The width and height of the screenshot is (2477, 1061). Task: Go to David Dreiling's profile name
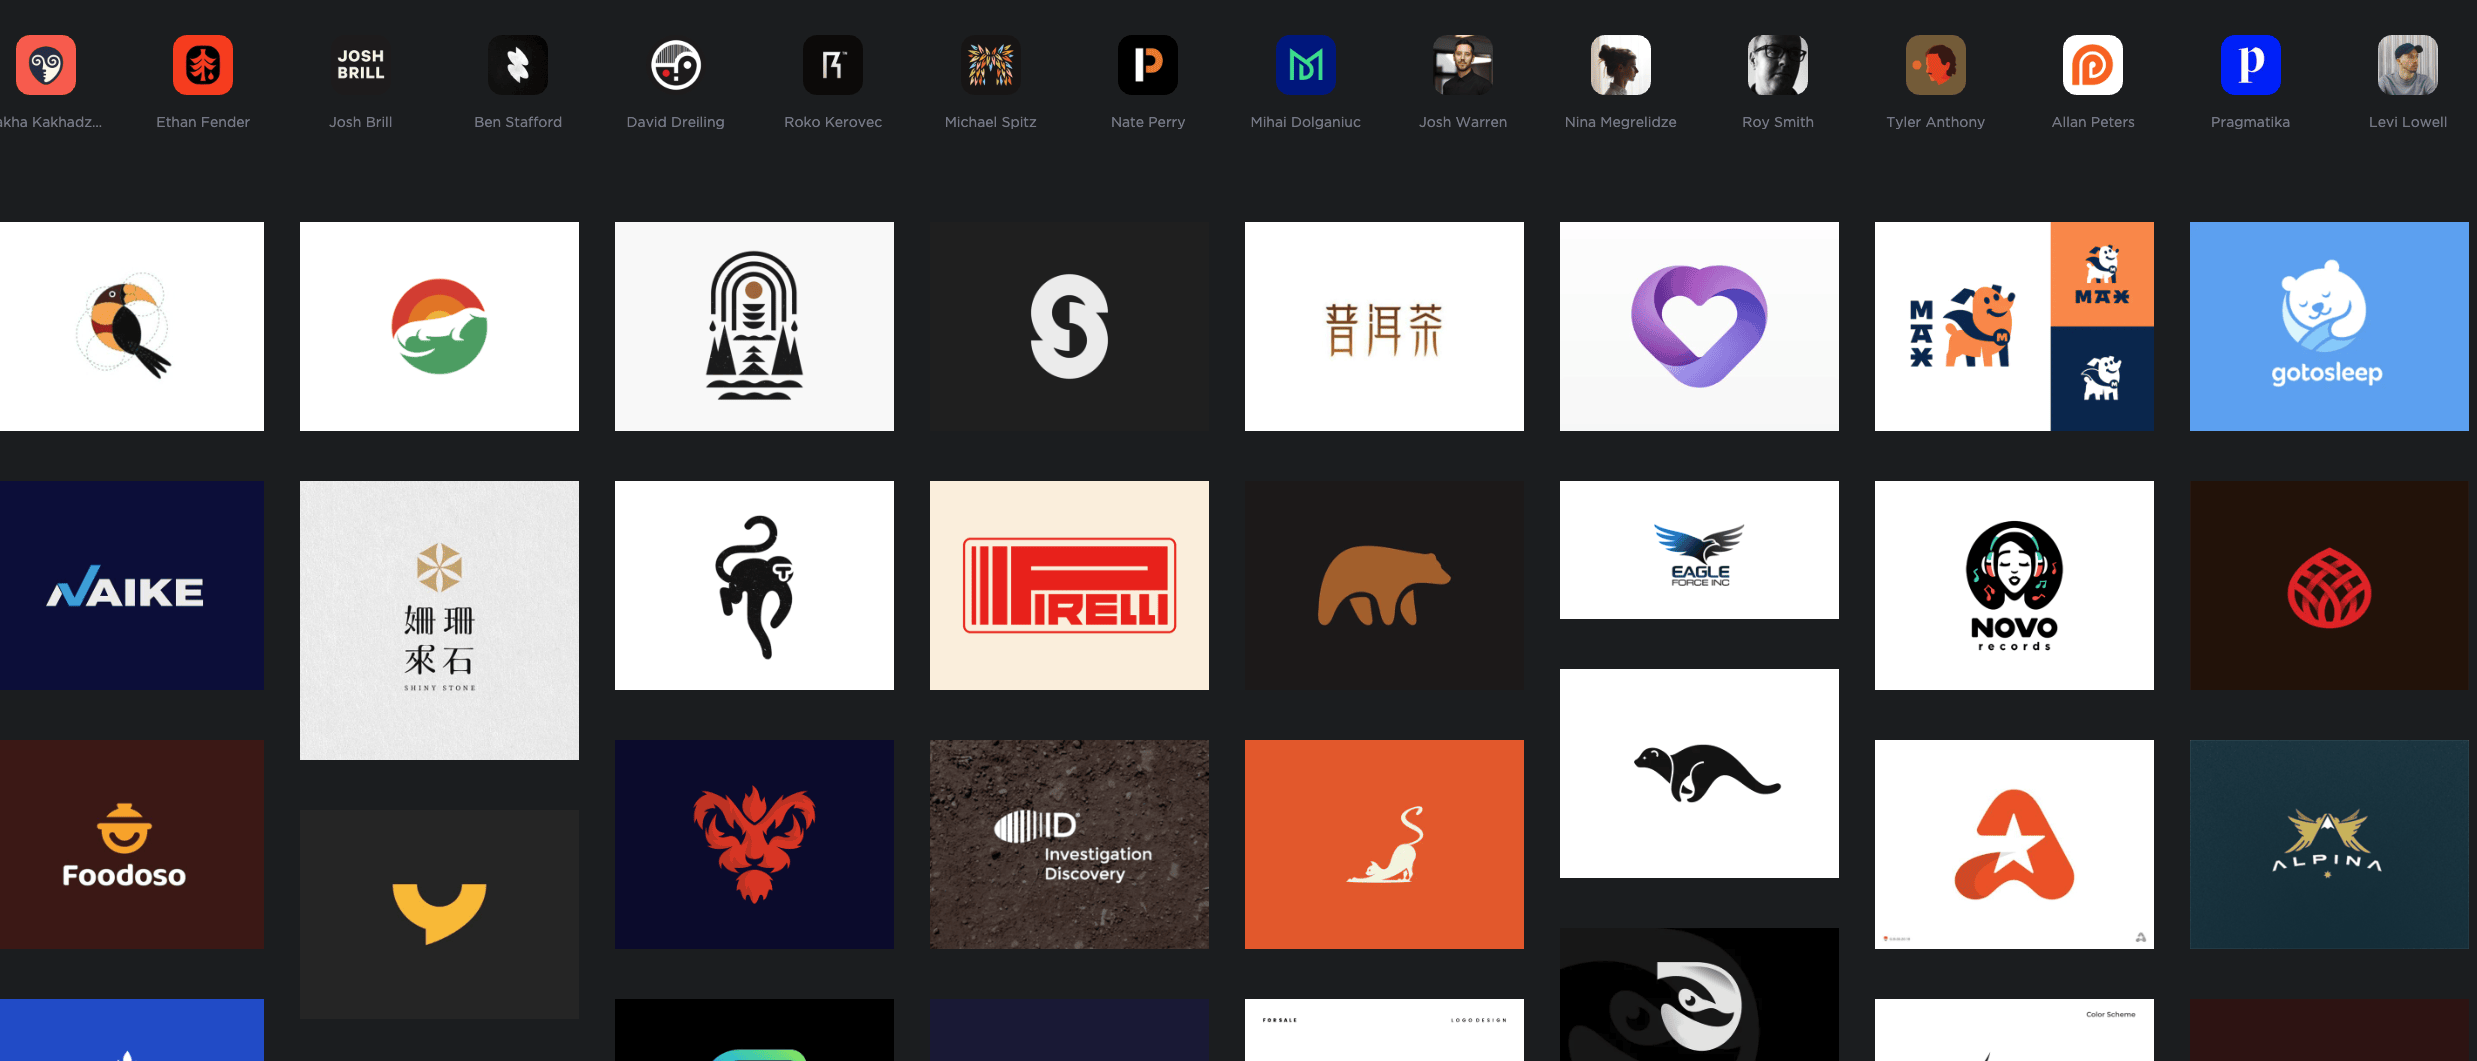point(676,122)
